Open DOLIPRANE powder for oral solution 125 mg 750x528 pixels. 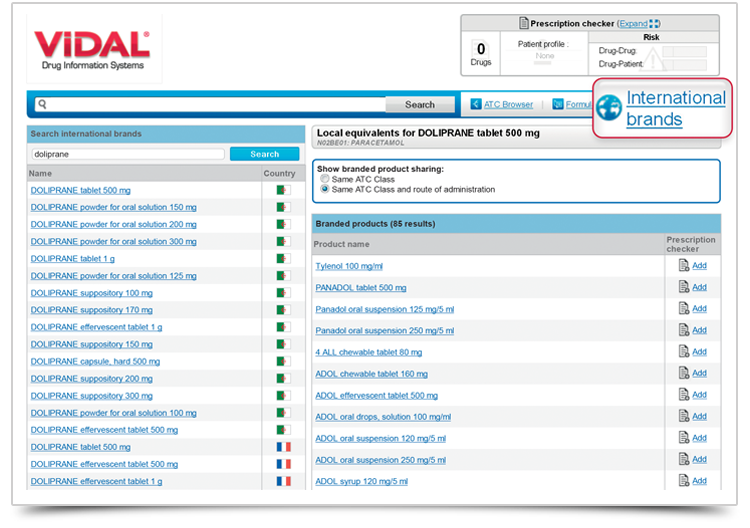click(113, 276)
